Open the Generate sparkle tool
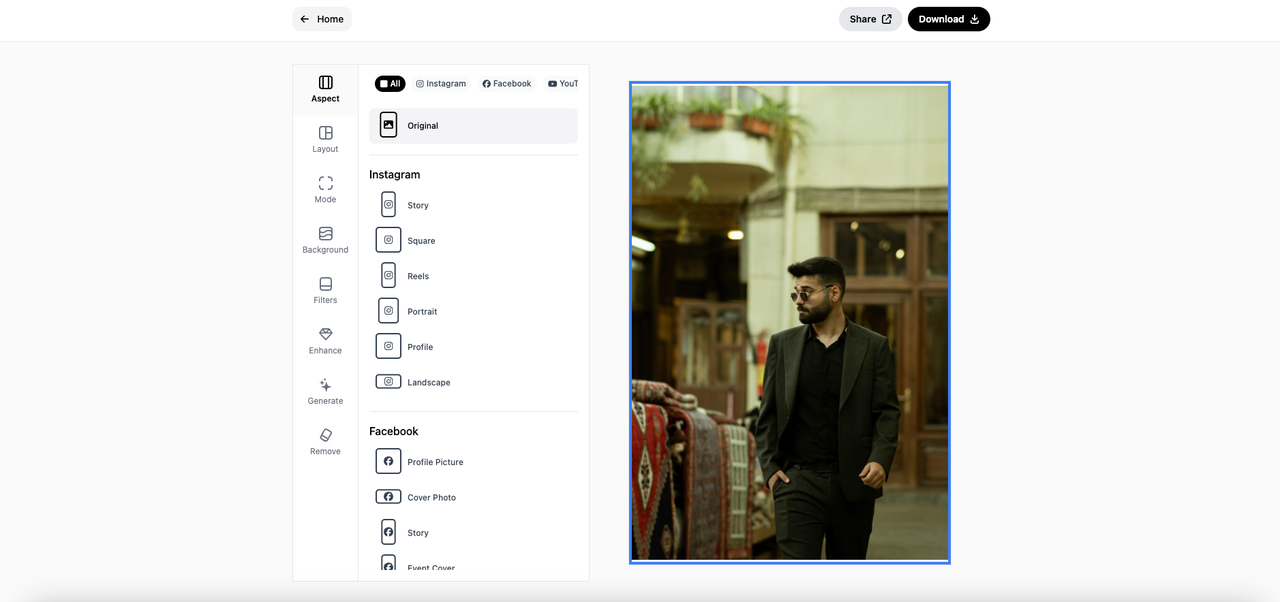Screen dimensions: 1280x602 coord(325,392)
